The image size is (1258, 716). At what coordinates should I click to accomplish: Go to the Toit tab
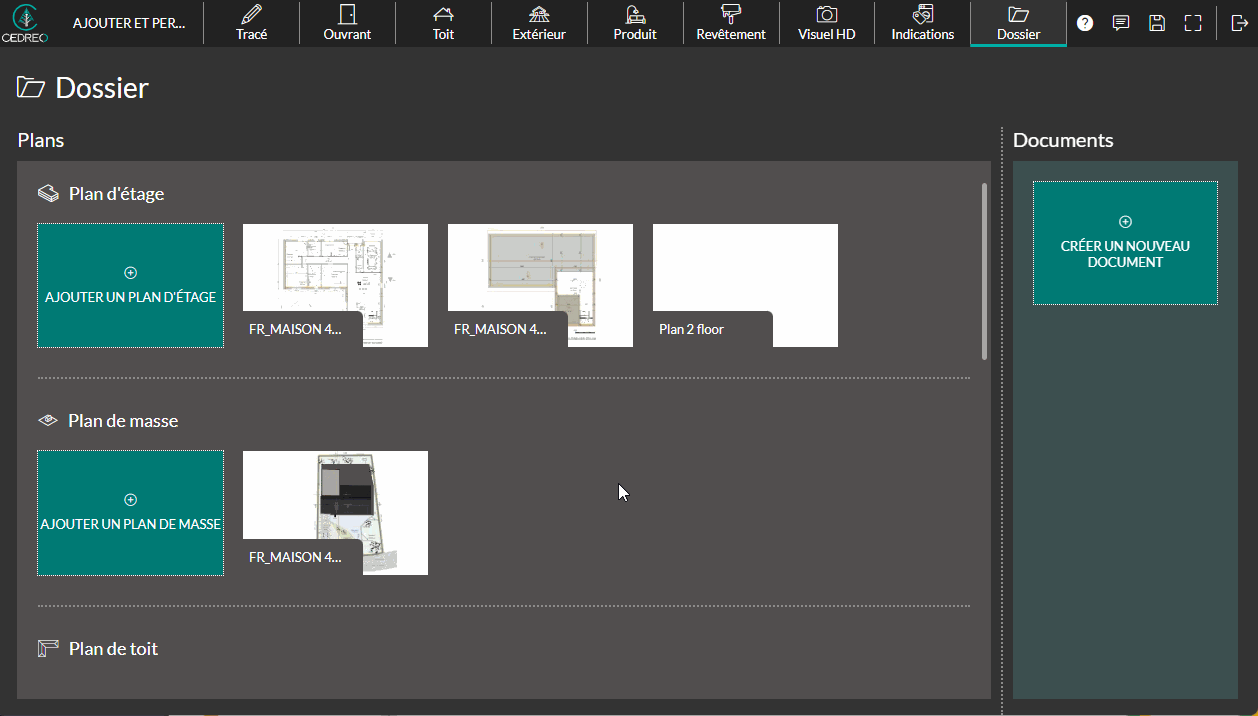[x=443, y=23]
